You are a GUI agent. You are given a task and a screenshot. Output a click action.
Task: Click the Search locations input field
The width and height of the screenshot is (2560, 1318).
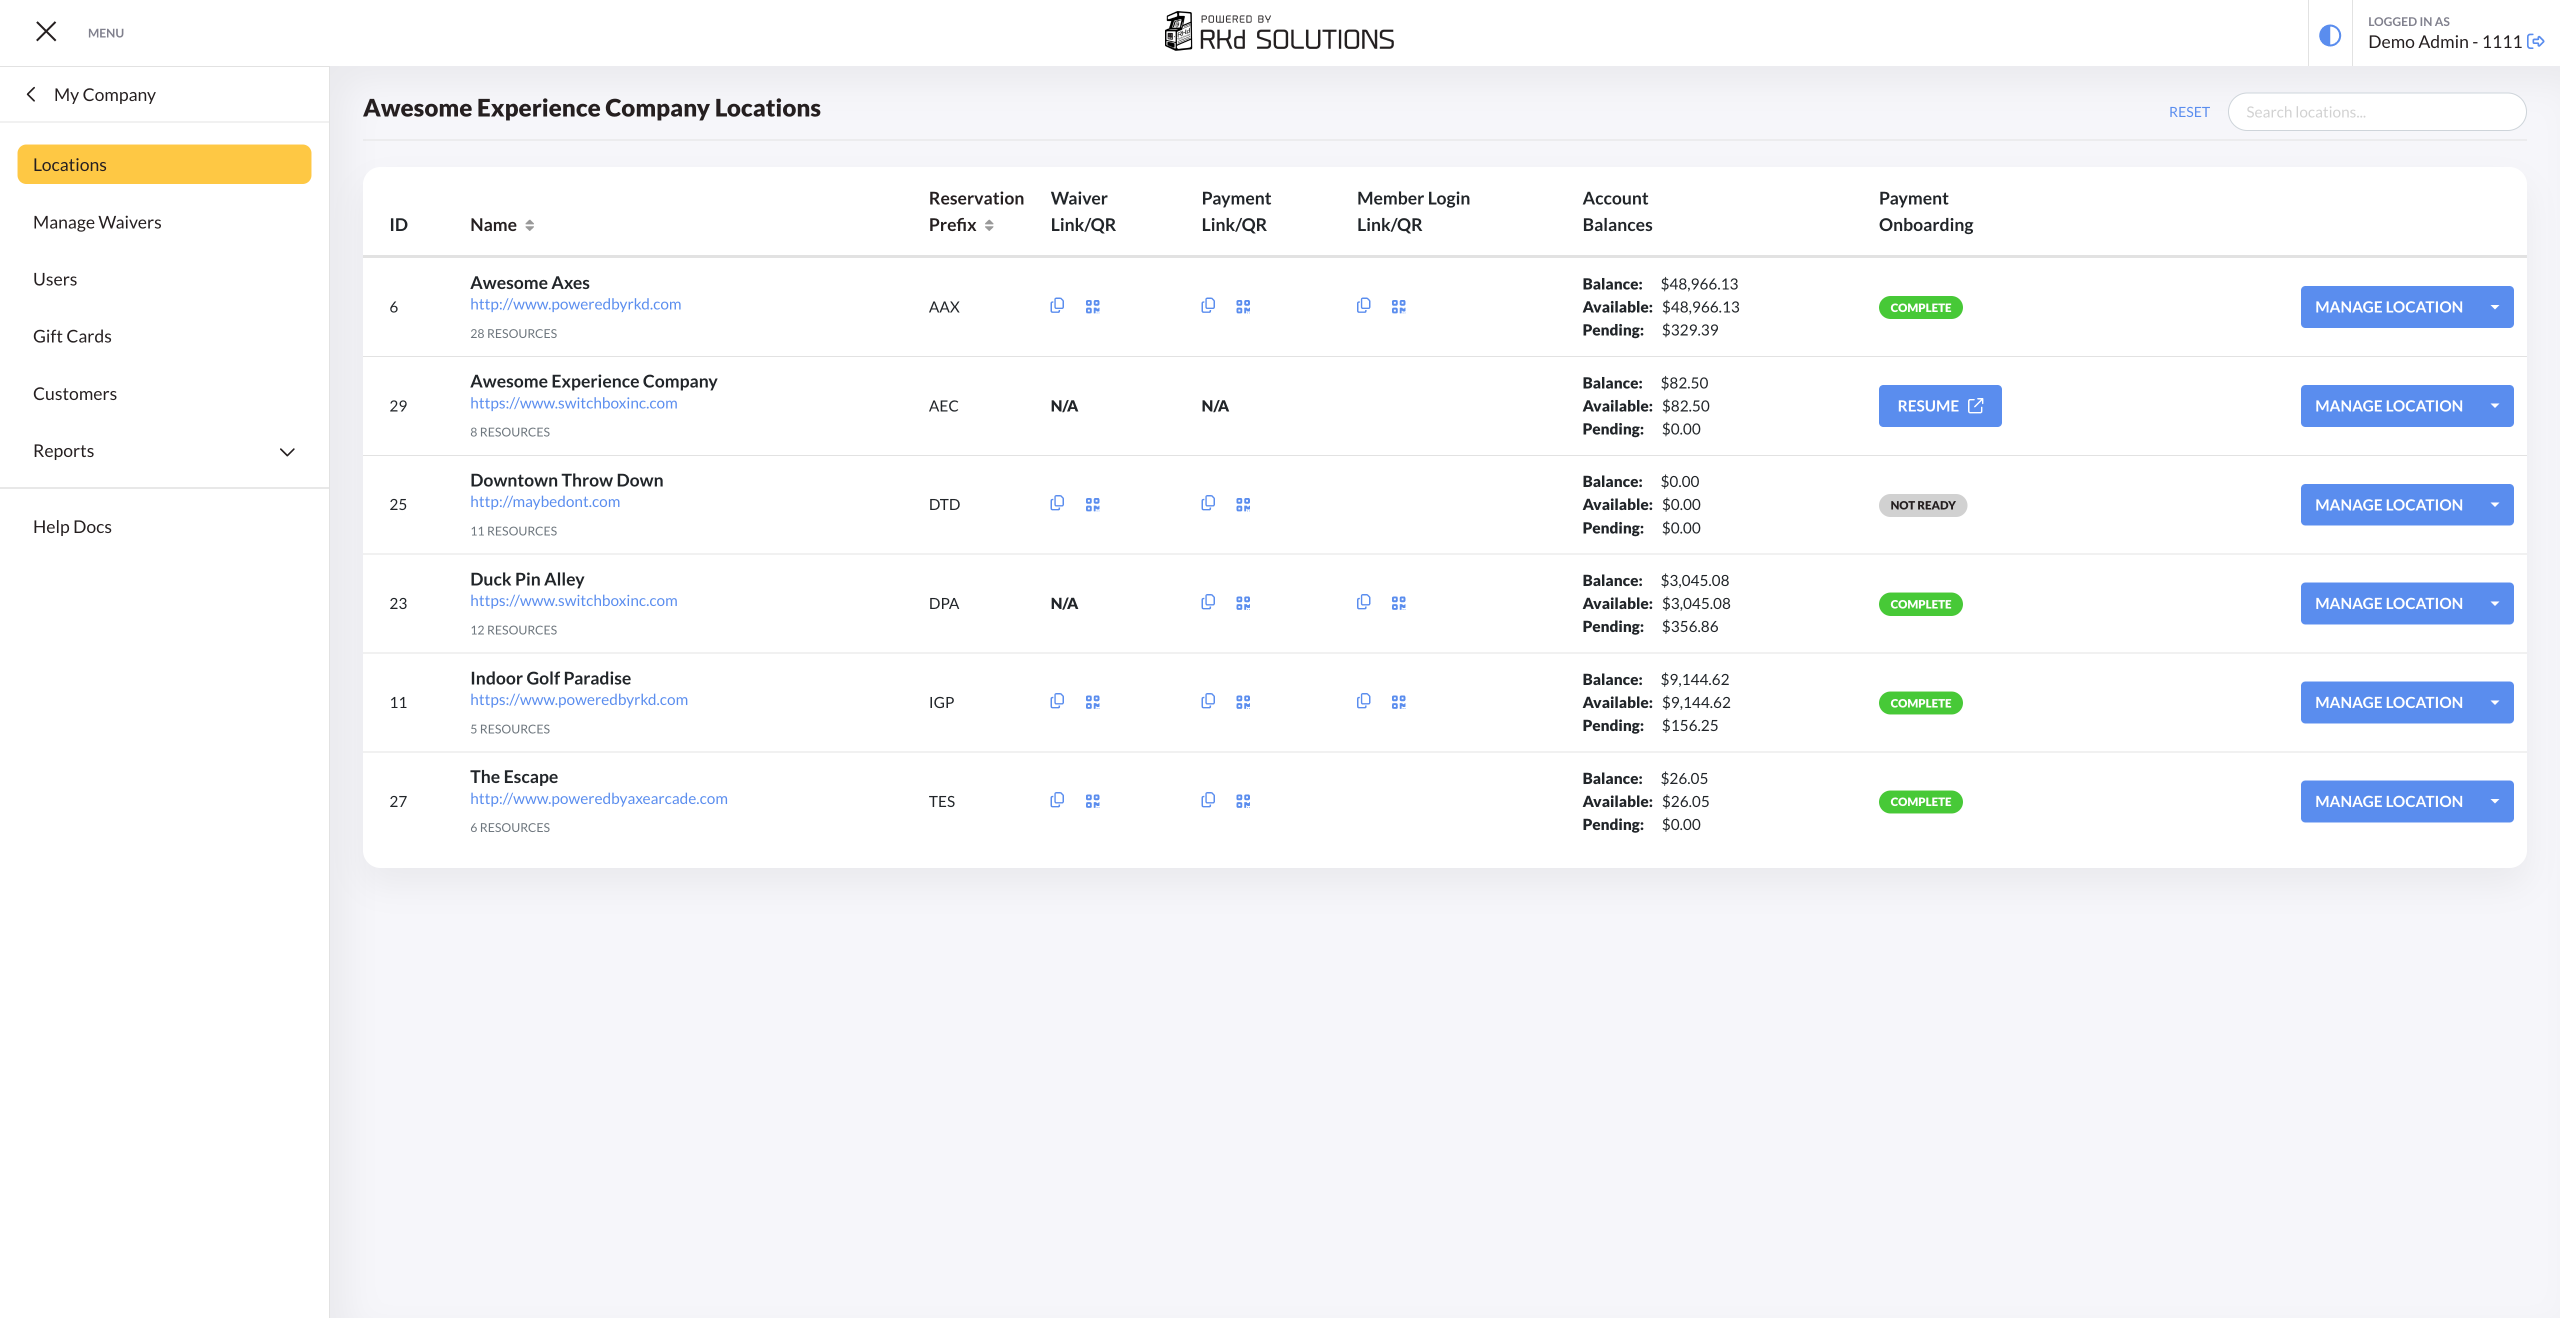[x=2376, y=112]
